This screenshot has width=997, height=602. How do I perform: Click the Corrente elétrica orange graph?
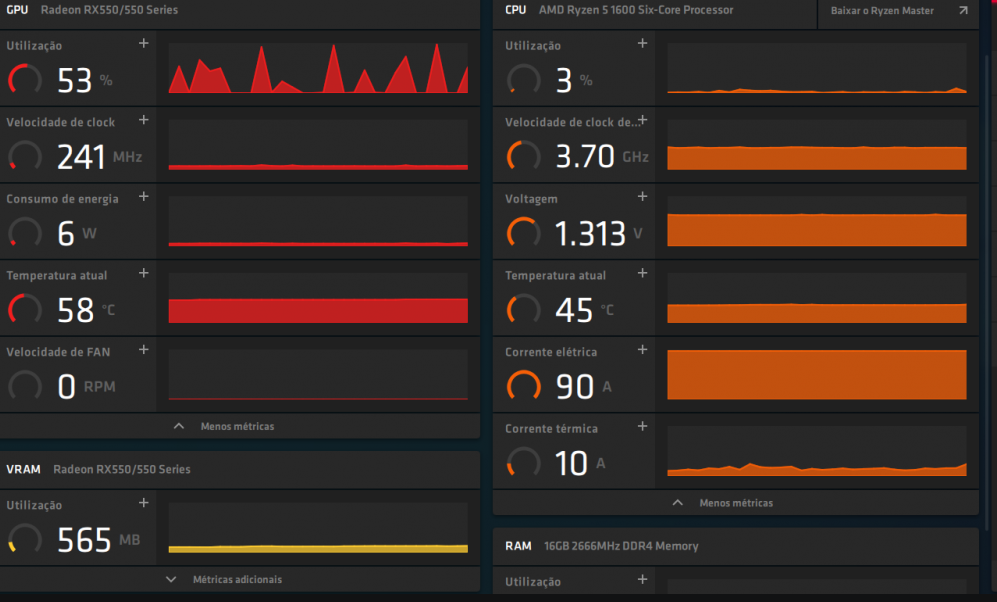pos(816,374)
